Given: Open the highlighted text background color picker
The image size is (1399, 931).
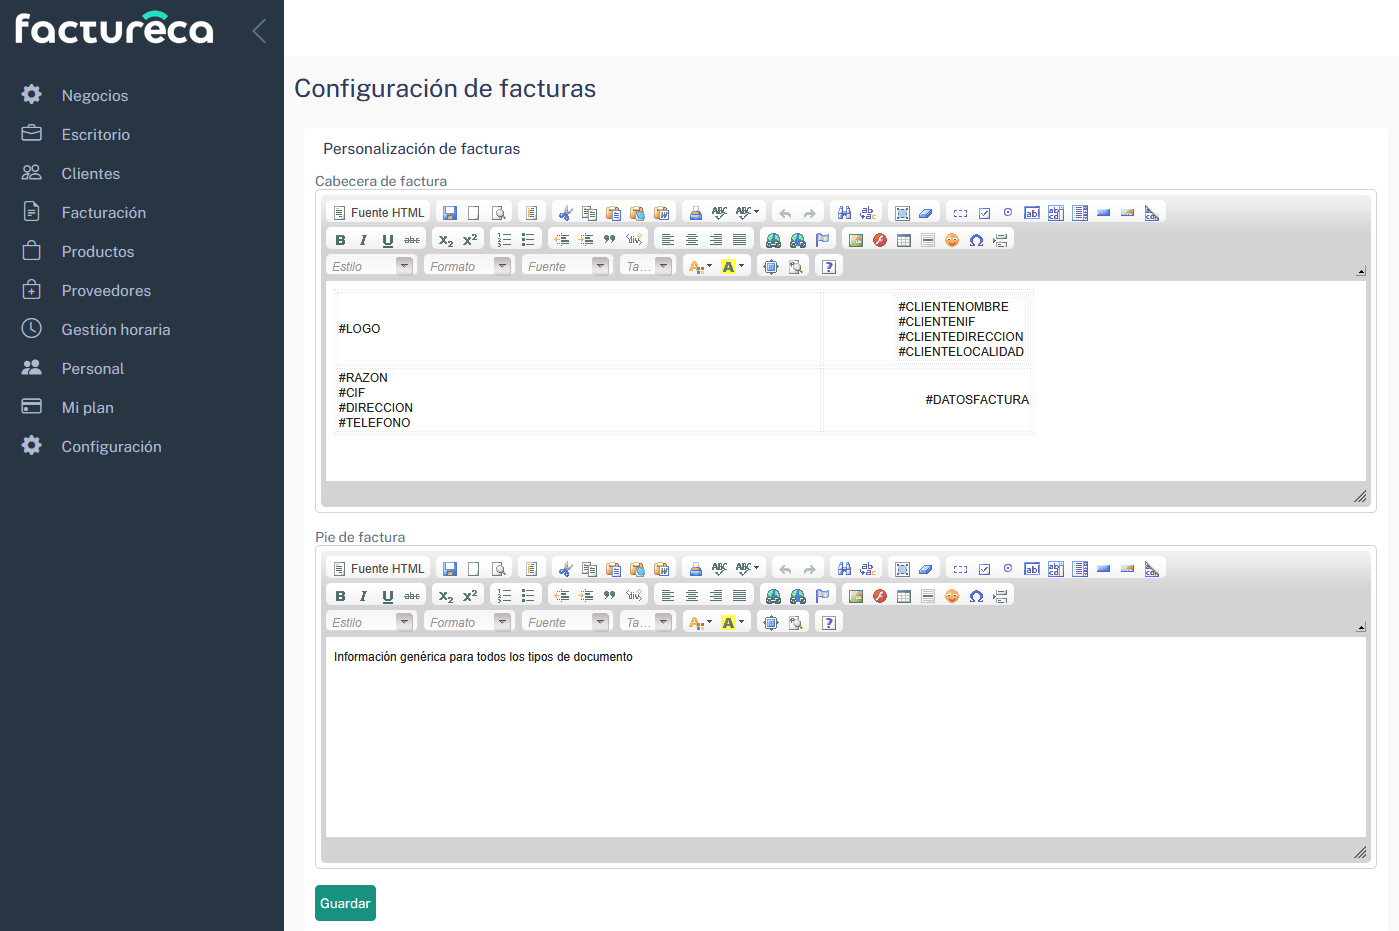Looking at the screenshot, I should pos(727,265).
